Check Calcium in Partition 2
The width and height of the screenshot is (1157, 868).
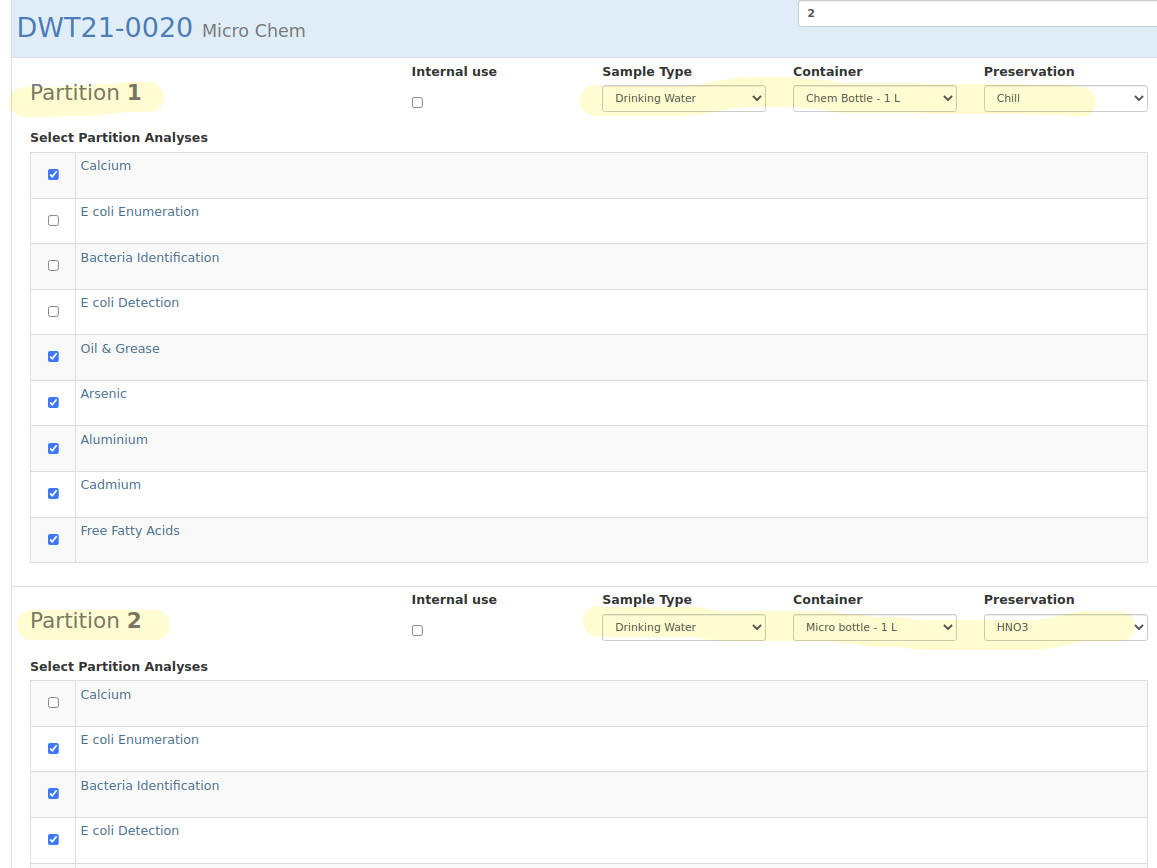(x=53, y=702)
